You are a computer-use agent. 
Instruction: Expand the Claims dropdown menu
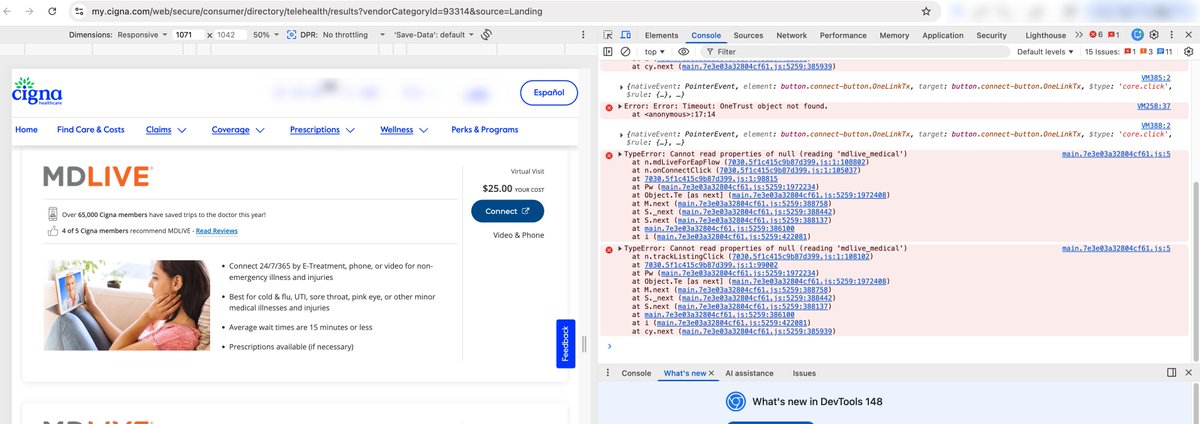(168, 130)
